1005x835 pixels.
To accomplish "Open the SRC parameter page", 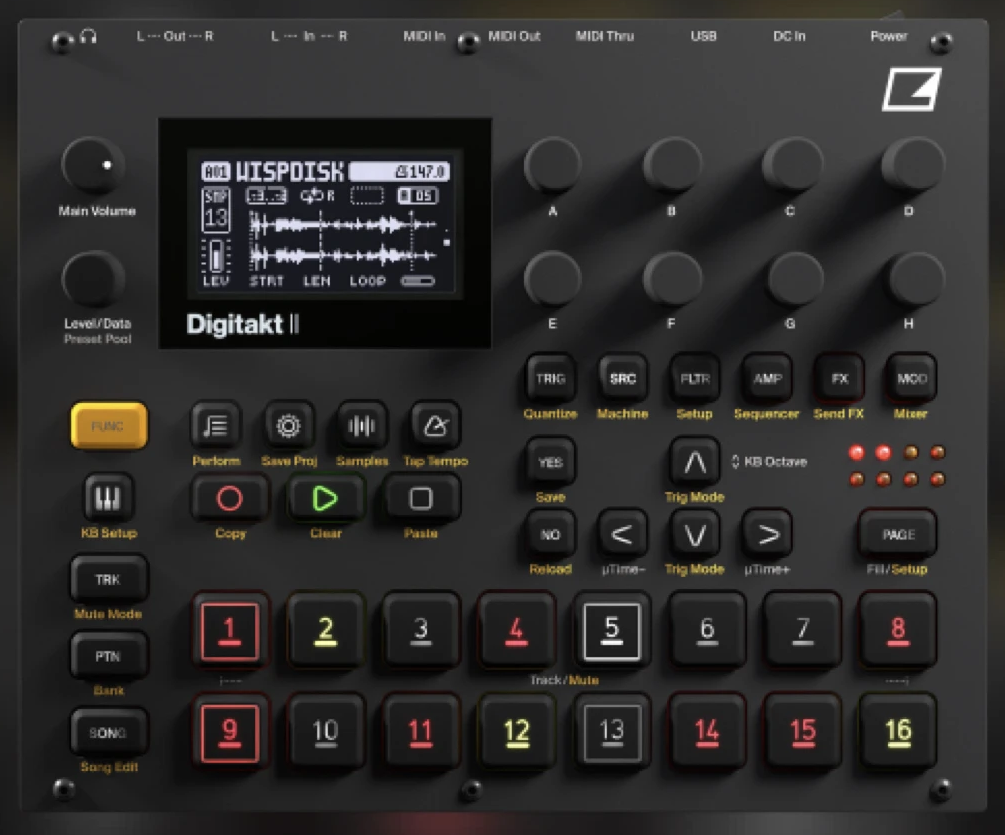I will pyautogui.click(x=622, y=379).
